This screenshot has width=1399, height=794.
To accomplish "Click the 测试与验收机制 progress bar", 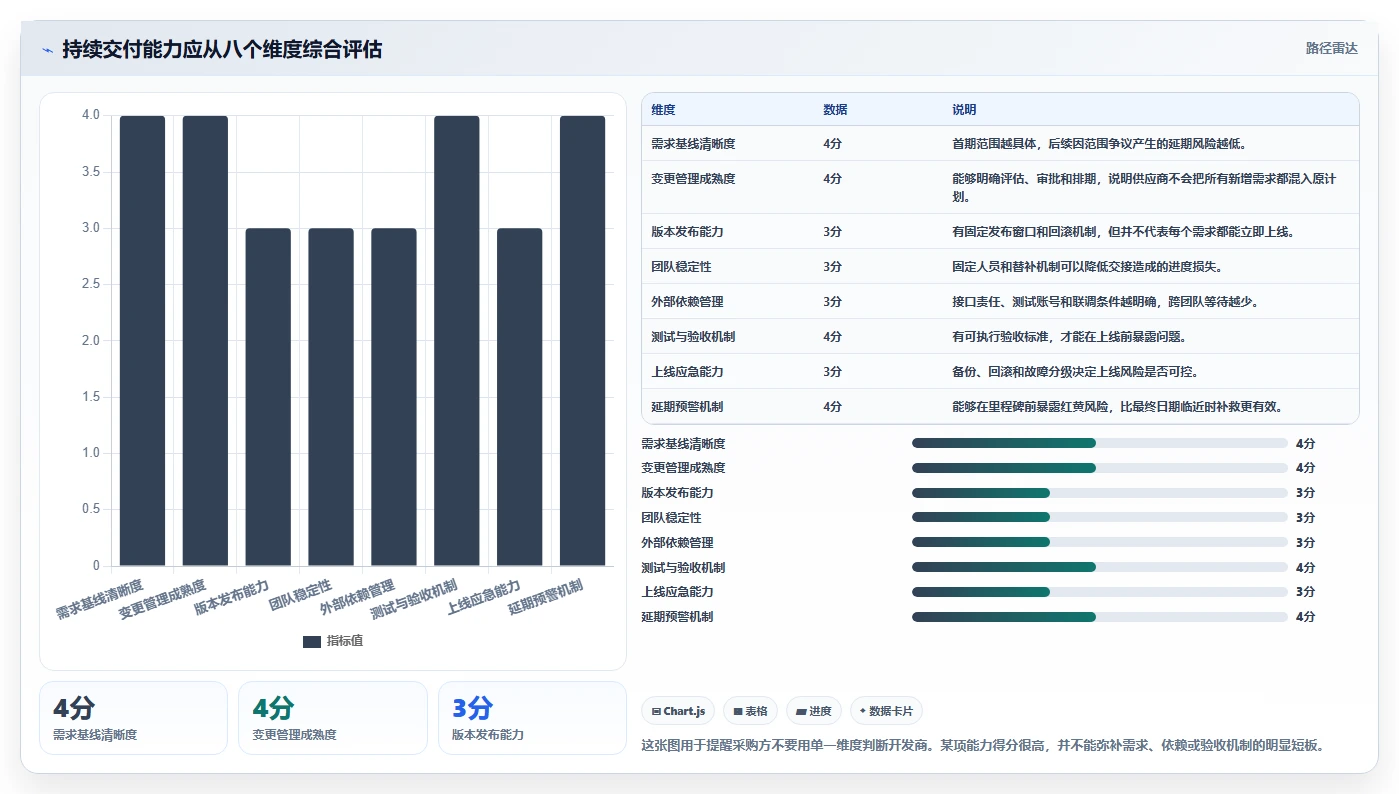I will click(1100, 567).
